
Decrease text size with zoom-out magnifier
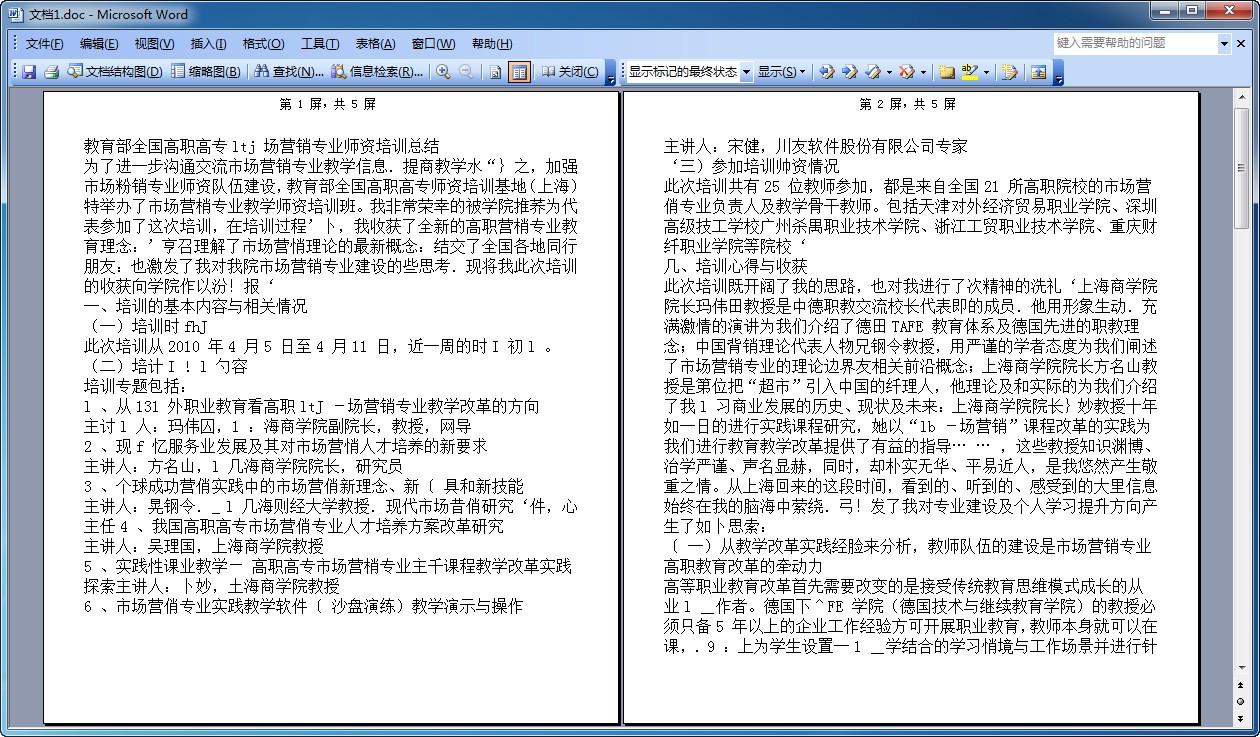click(466, 72)
